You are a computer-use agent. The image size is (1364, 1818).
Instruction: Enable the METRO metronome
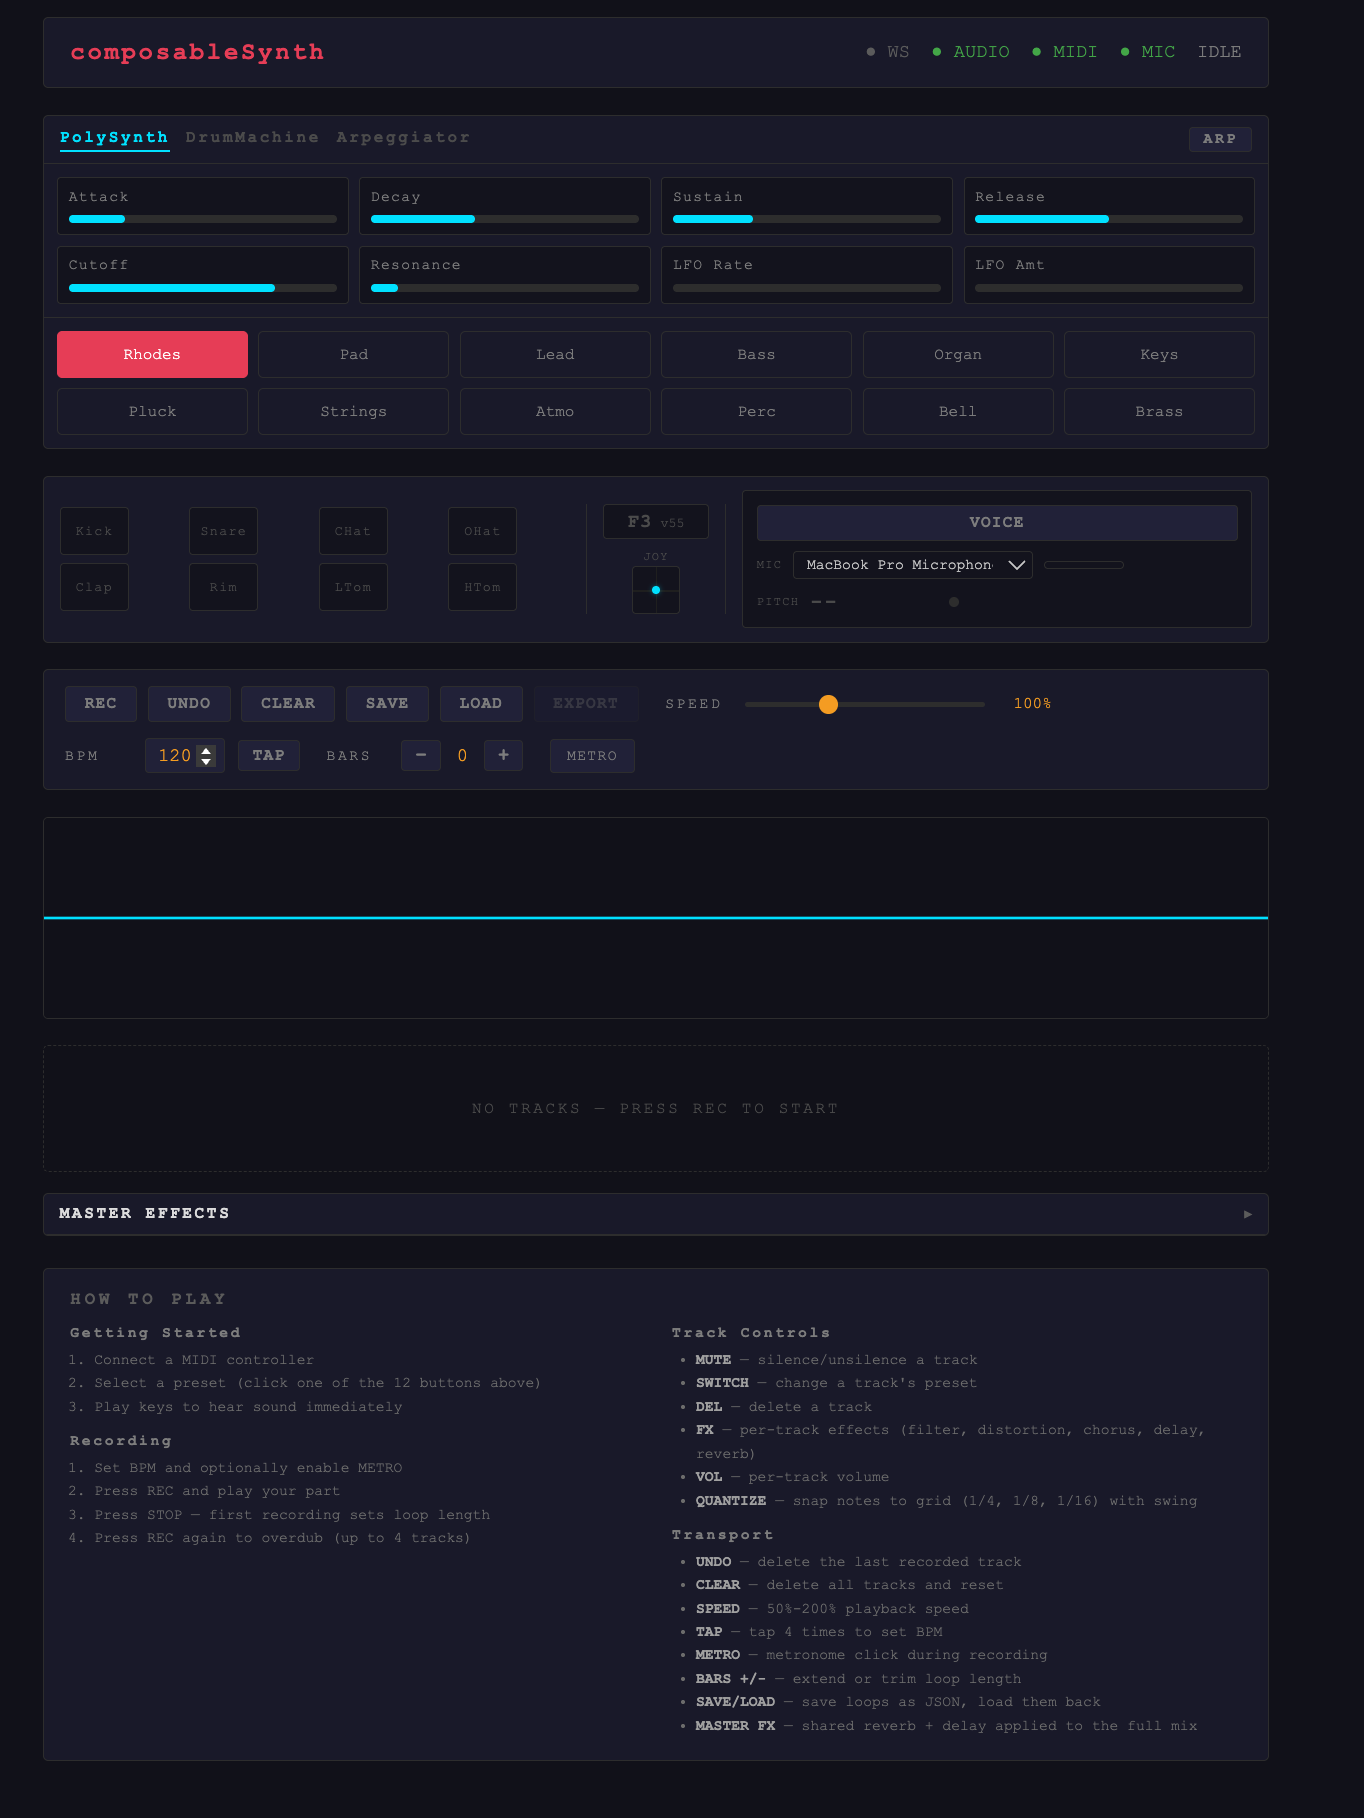(592, 756)
